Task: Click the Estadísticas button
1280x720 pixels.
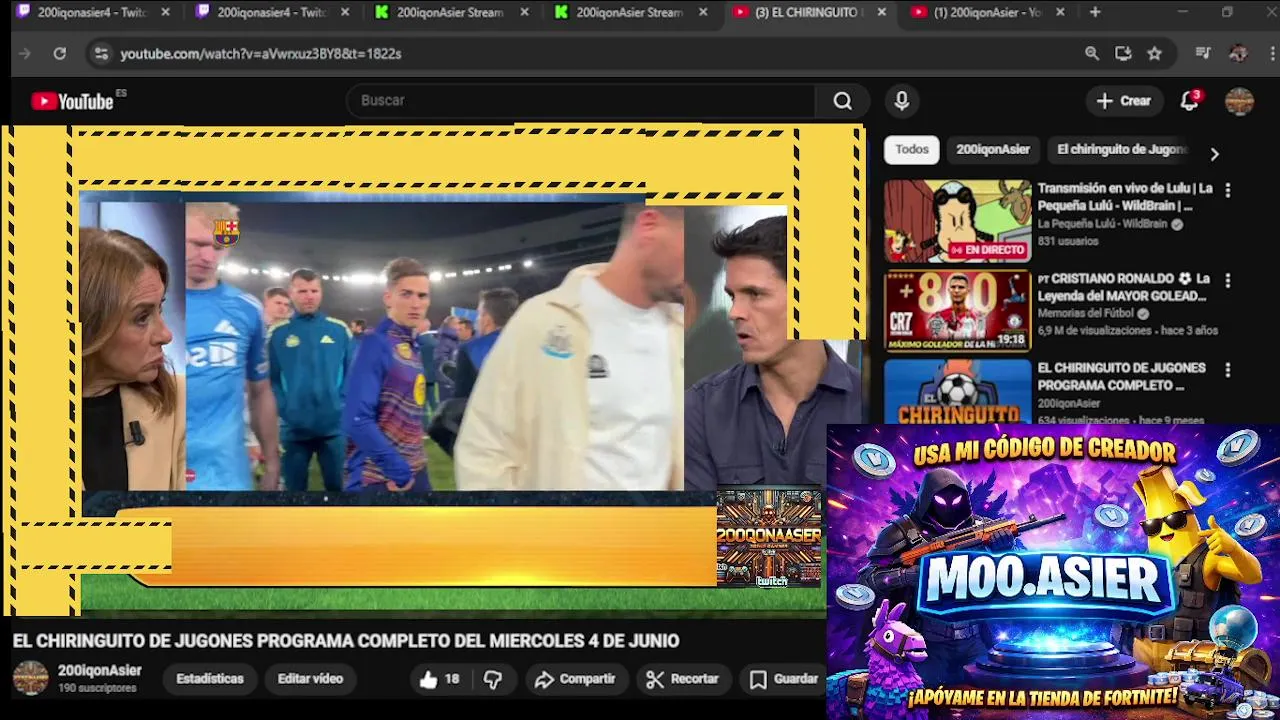Action: [210, 679]
